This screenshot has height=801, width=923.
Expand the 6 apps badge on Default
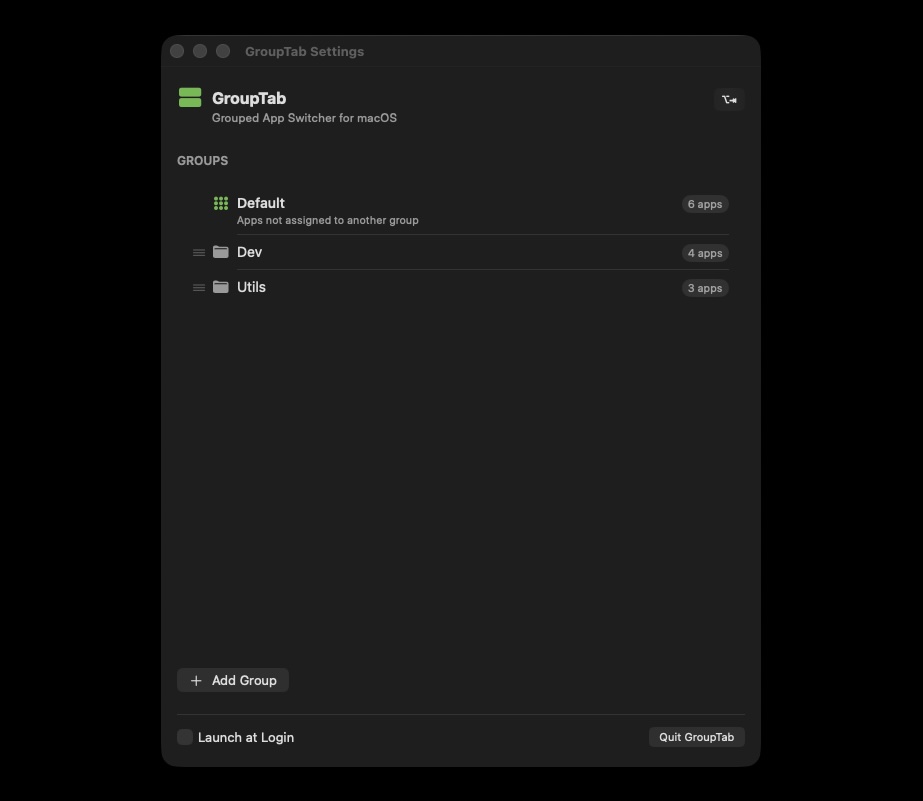click(x=704, y=204)
